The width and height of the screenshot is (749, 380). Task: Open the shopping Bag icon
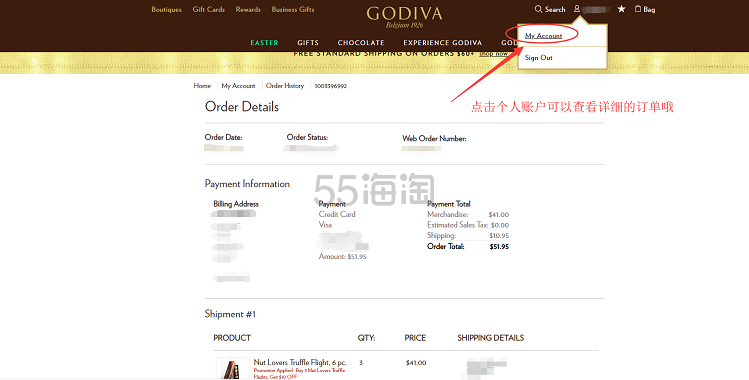pos(638,9)
